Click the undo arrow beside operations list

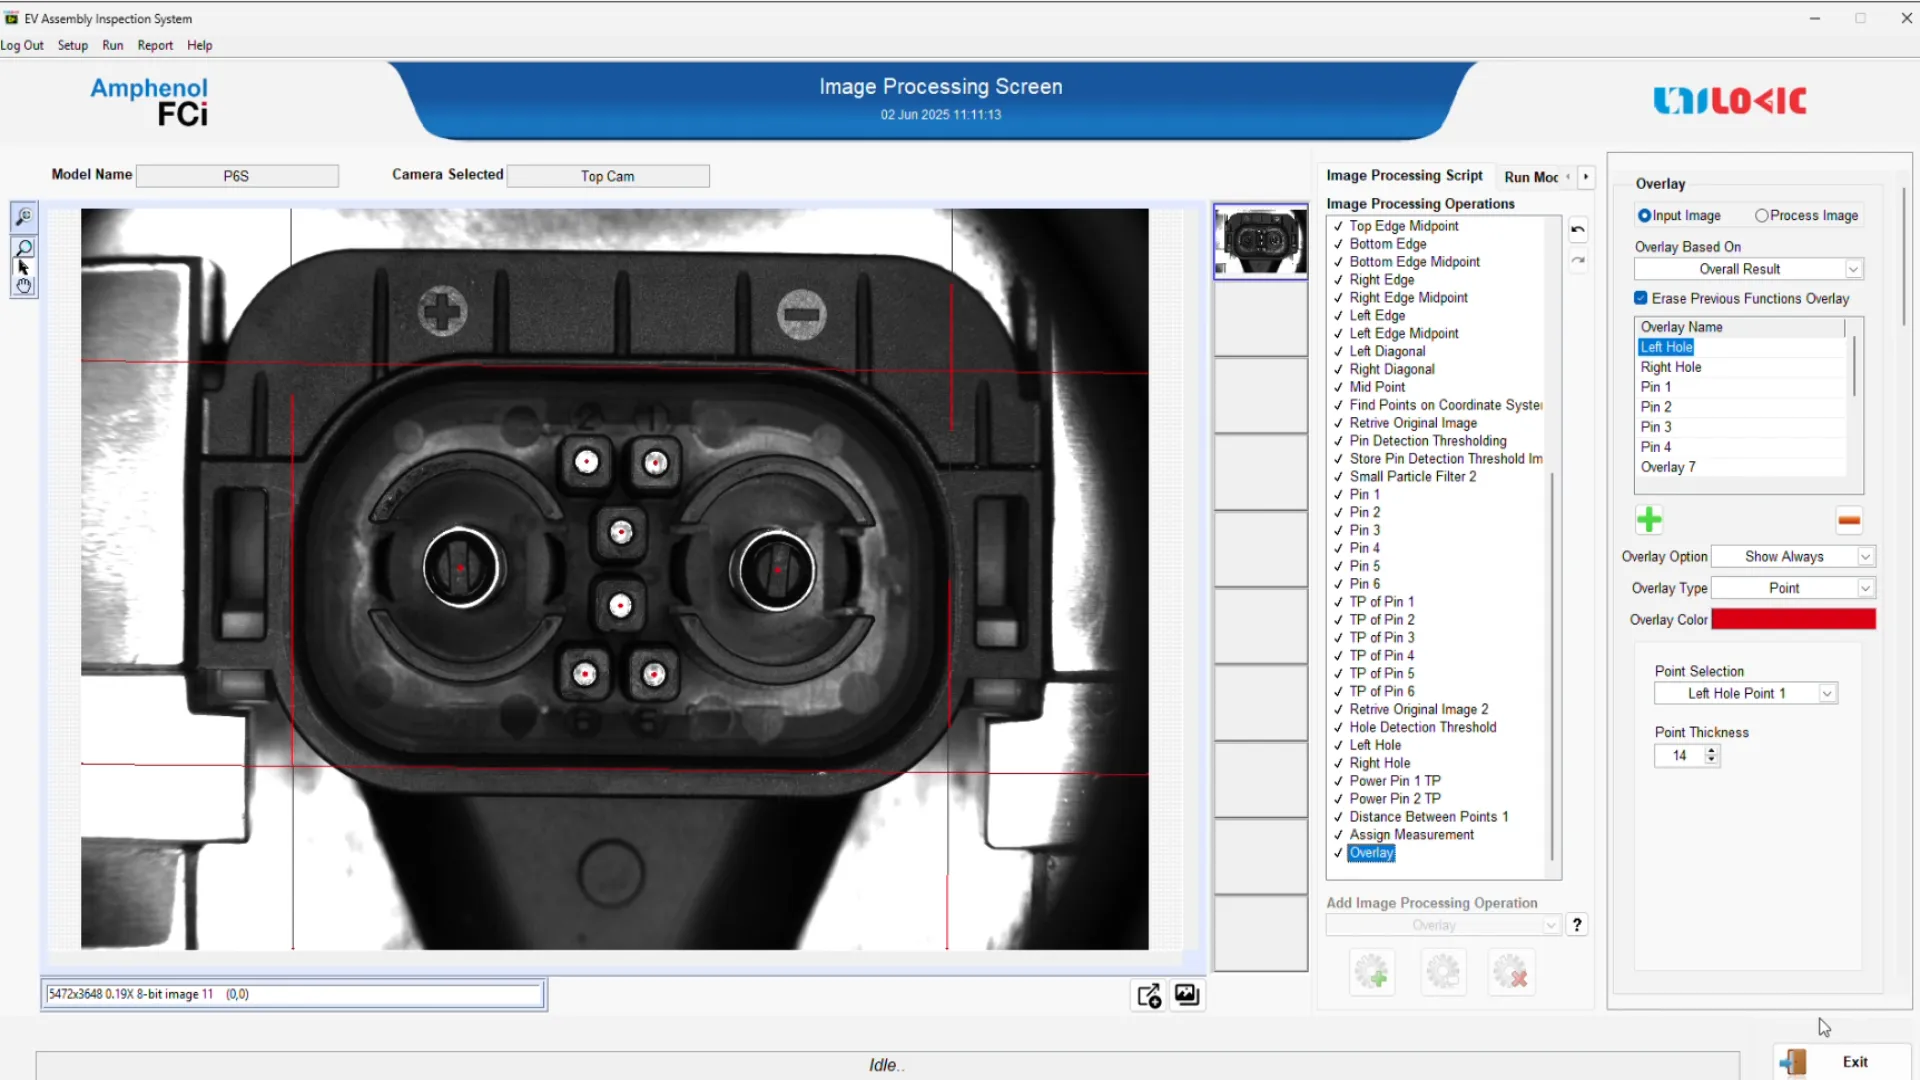pos(1578,230)
